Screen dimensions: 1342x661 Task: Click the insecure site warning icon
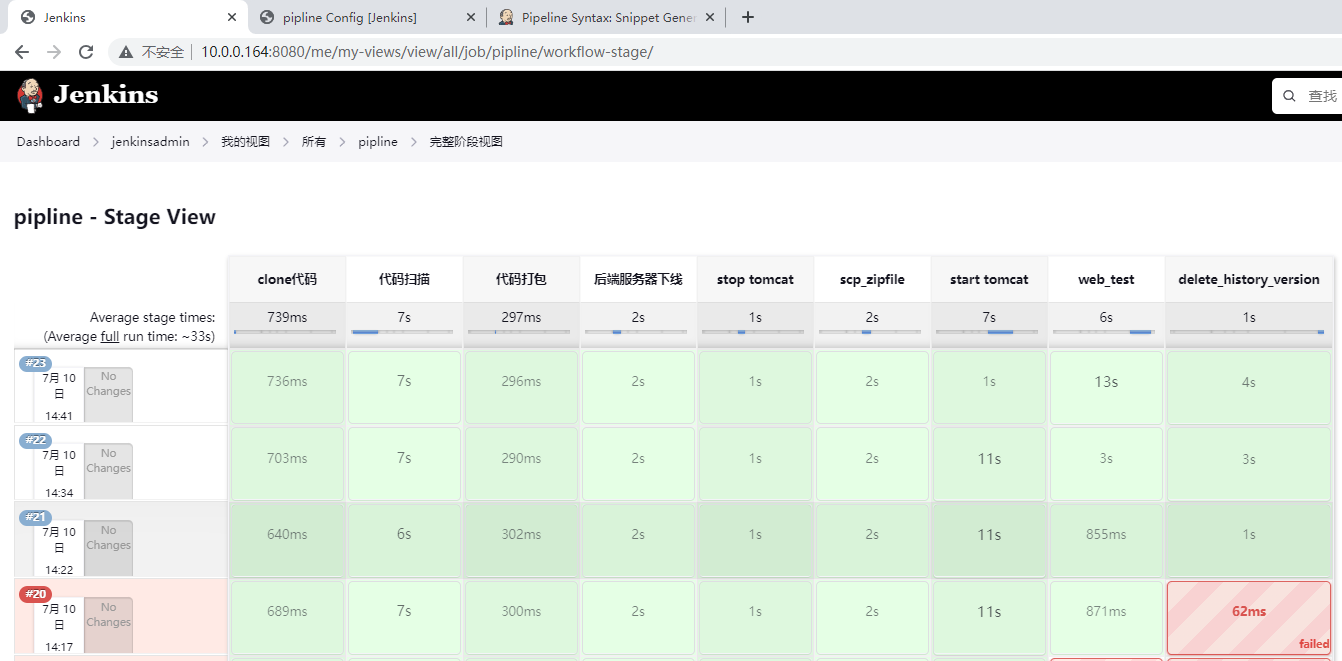(126, 52)
